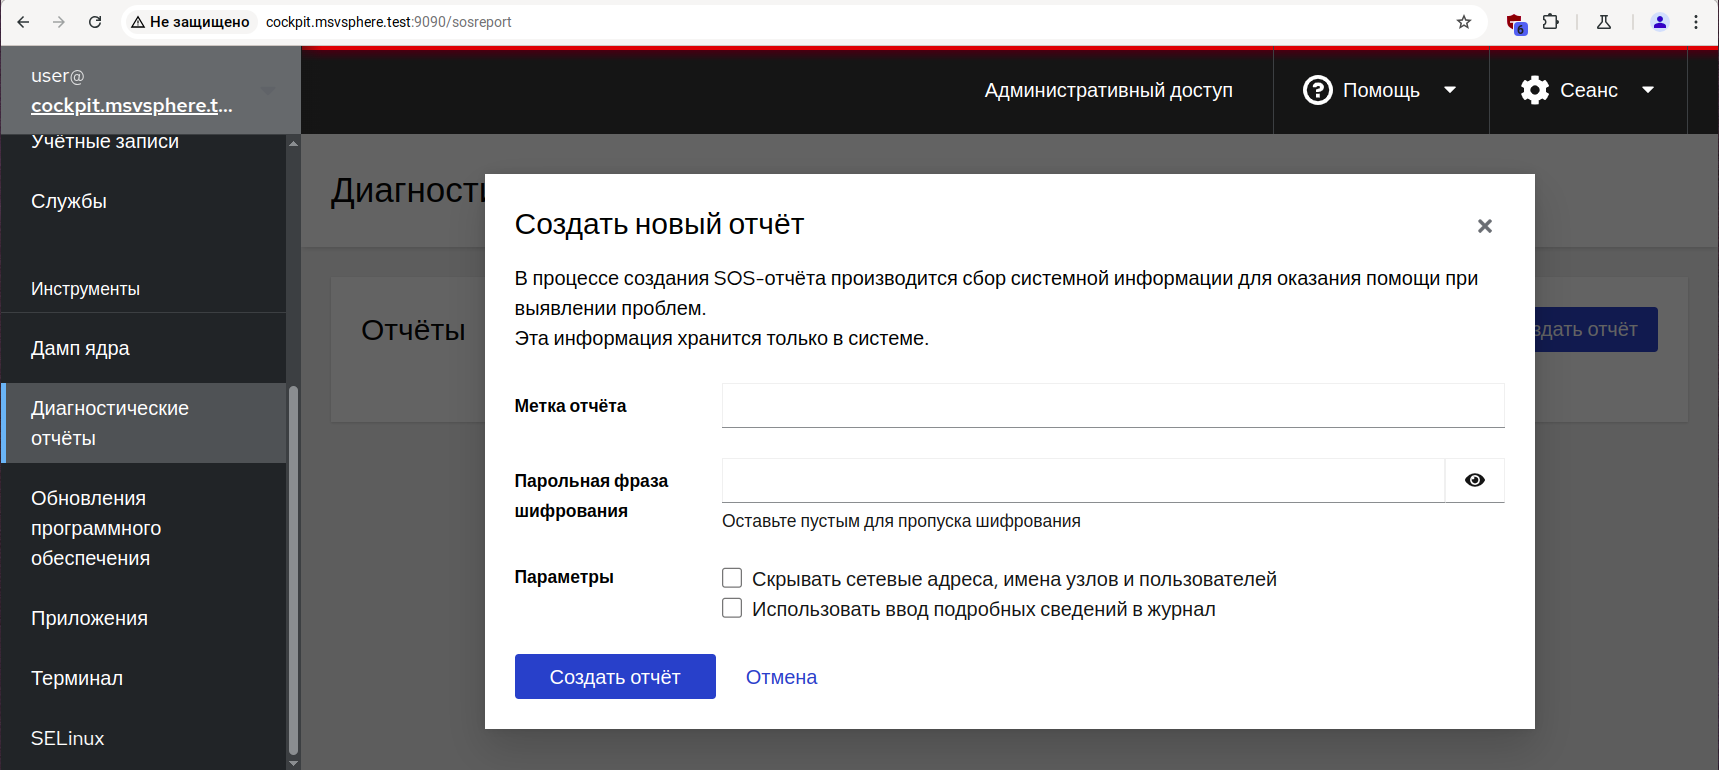This screenshot has width=1719, height=770.
Task: Open the Chrome profile avatar
Action: coord(1660,22)
